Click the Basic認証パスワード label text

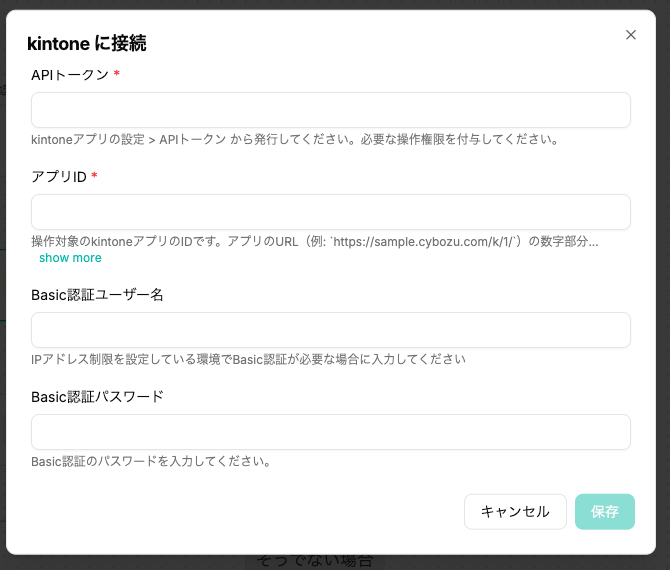click(x=97, y=397)
